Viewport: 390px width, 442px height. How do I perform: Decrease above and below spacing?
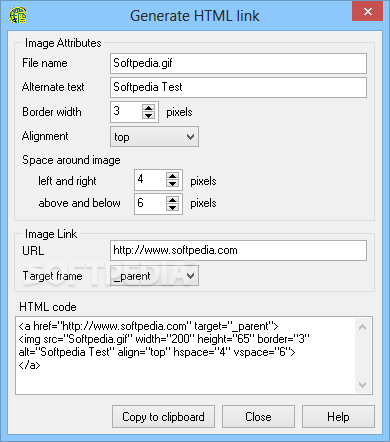pos(172,207)
